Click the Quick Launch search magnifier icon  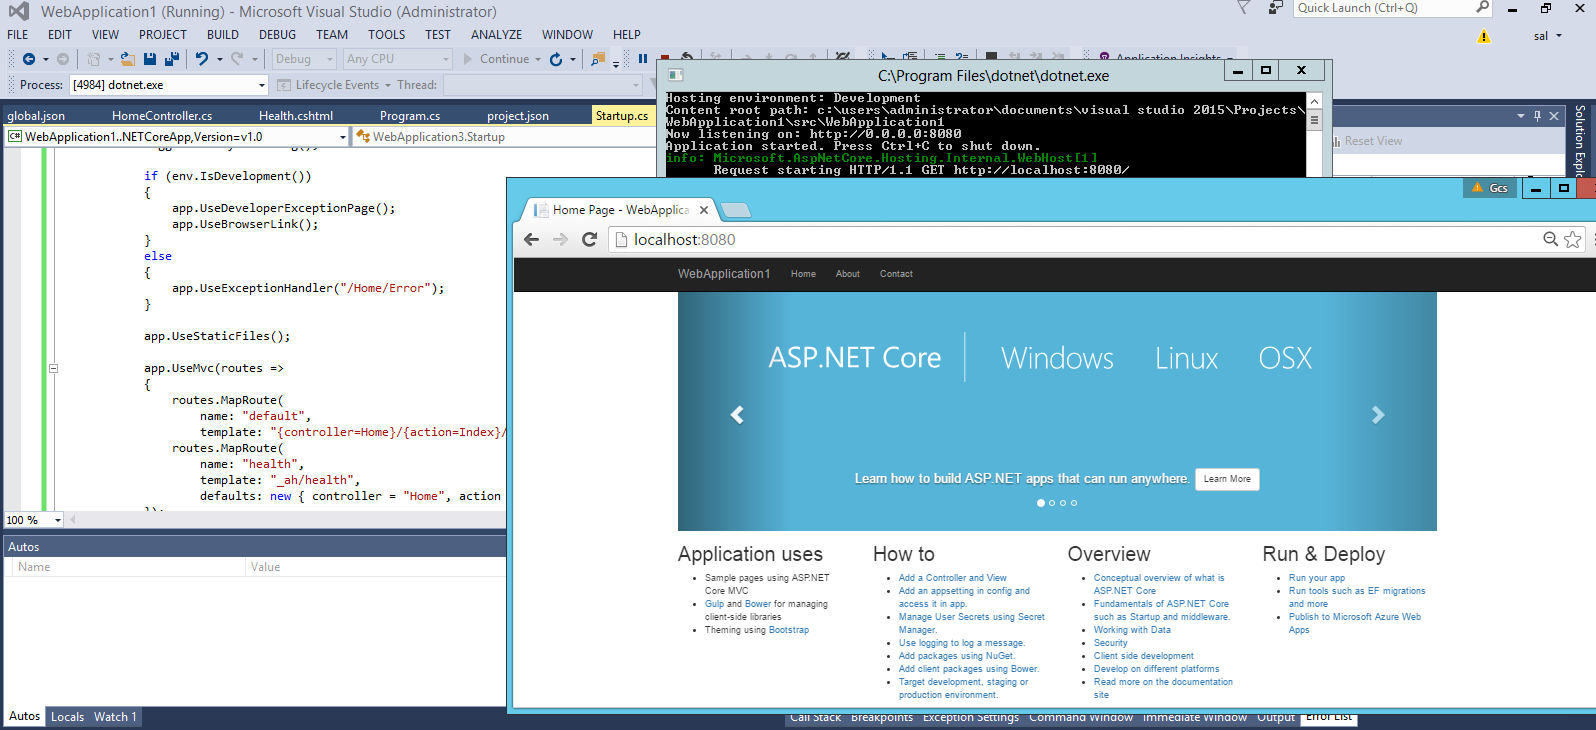point(1483,7)
